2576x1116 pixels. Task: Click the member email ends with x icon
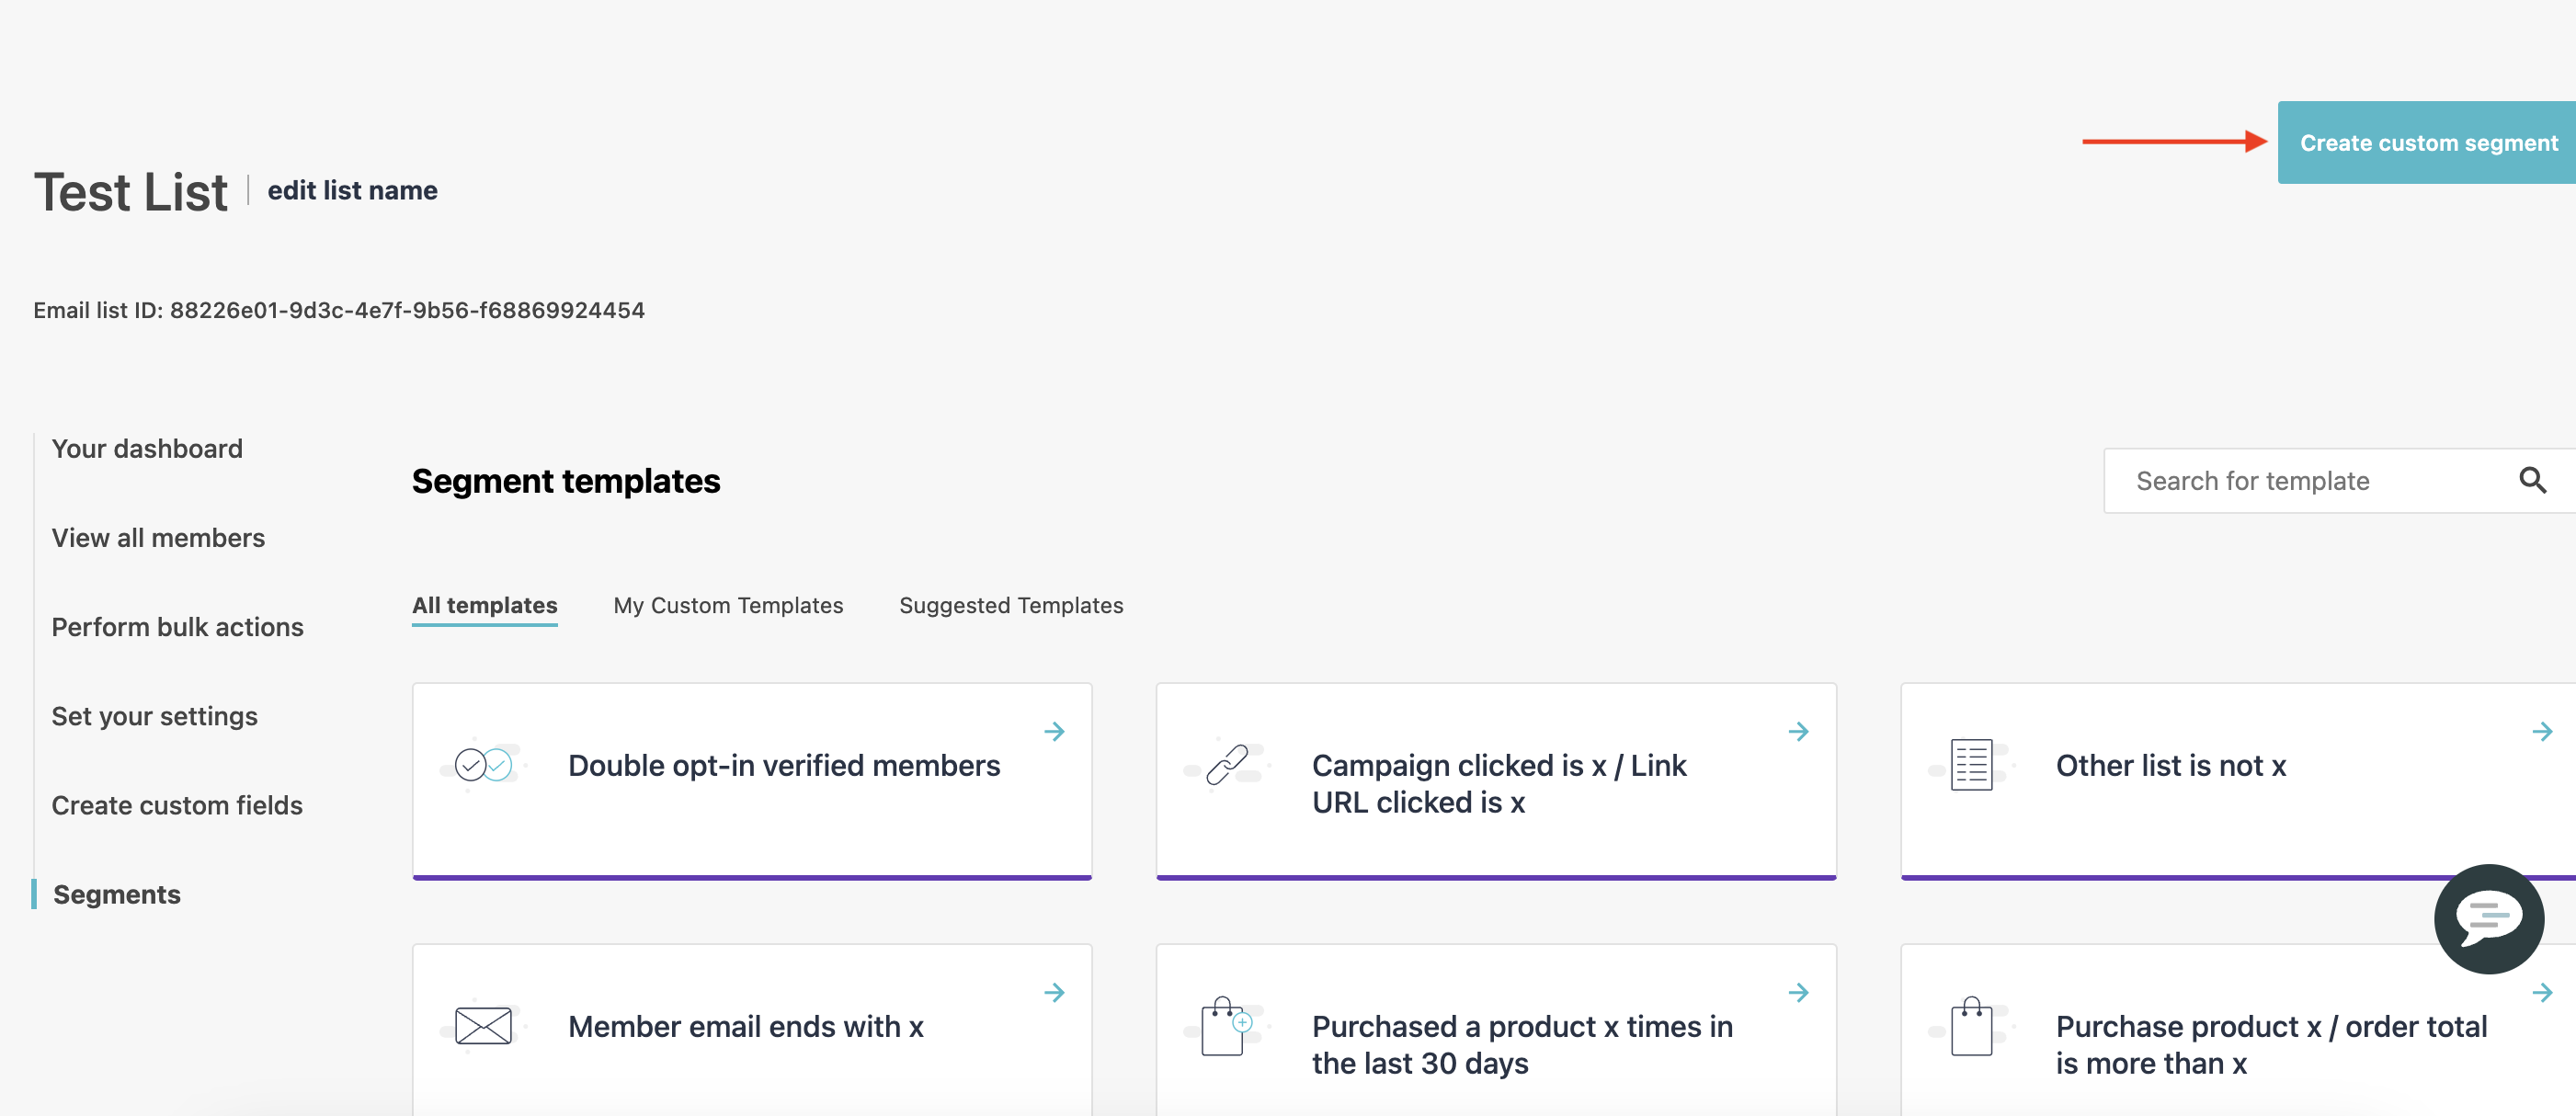[x=483, y=1026]
